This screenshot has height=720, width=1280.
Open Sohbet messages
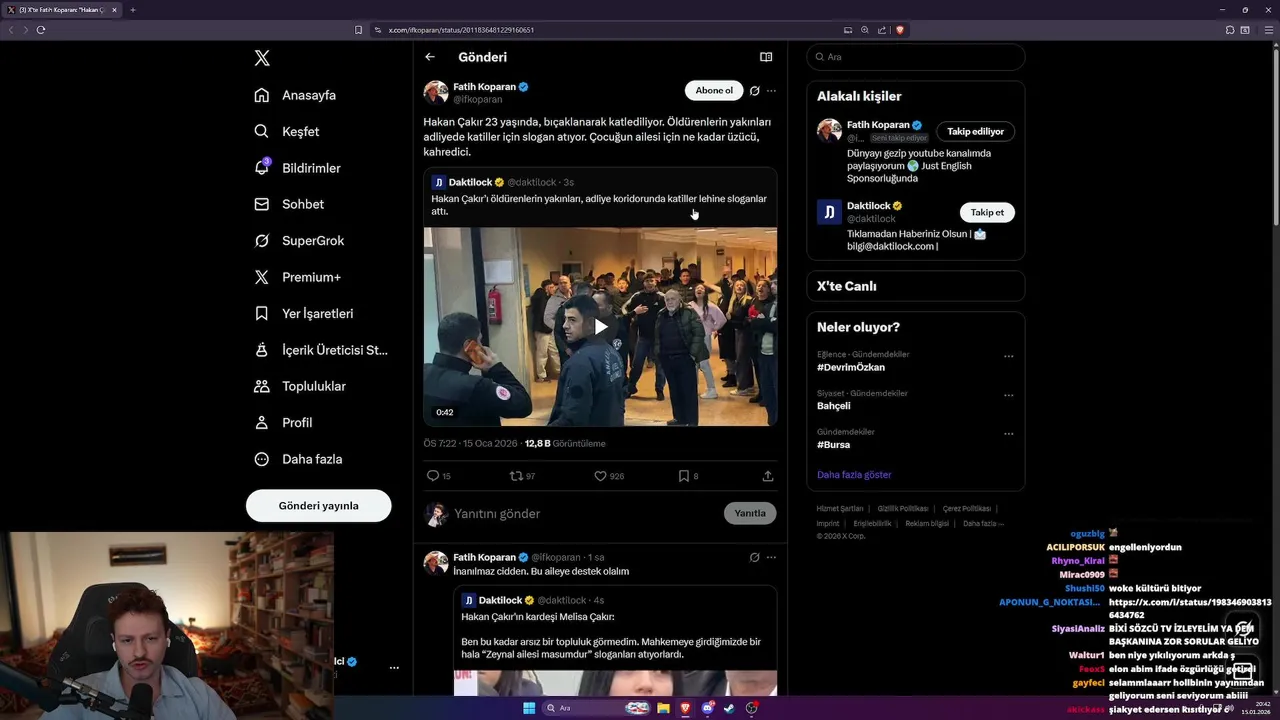click(x=289, y=204)
